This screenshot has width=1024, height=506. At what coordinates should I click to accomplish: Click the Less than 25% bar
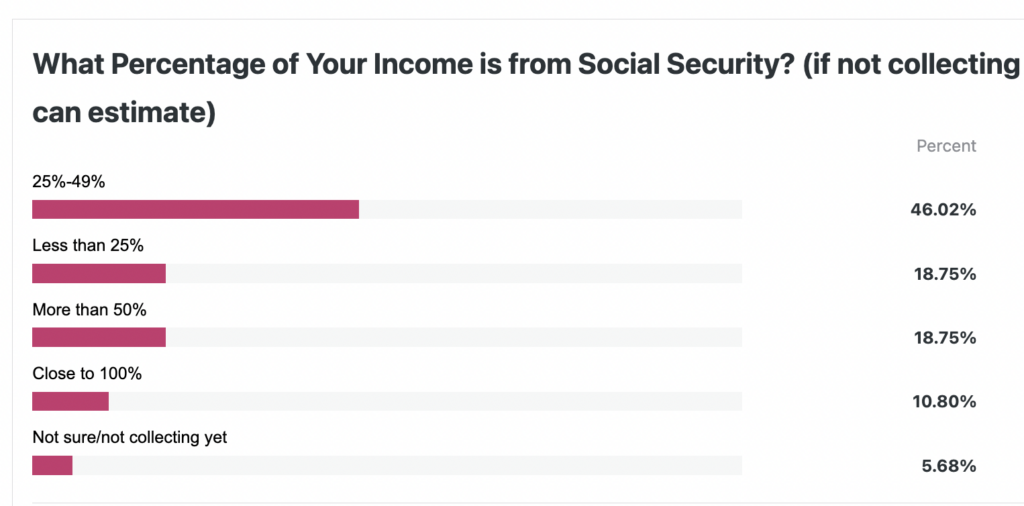(x=99, y=274)
